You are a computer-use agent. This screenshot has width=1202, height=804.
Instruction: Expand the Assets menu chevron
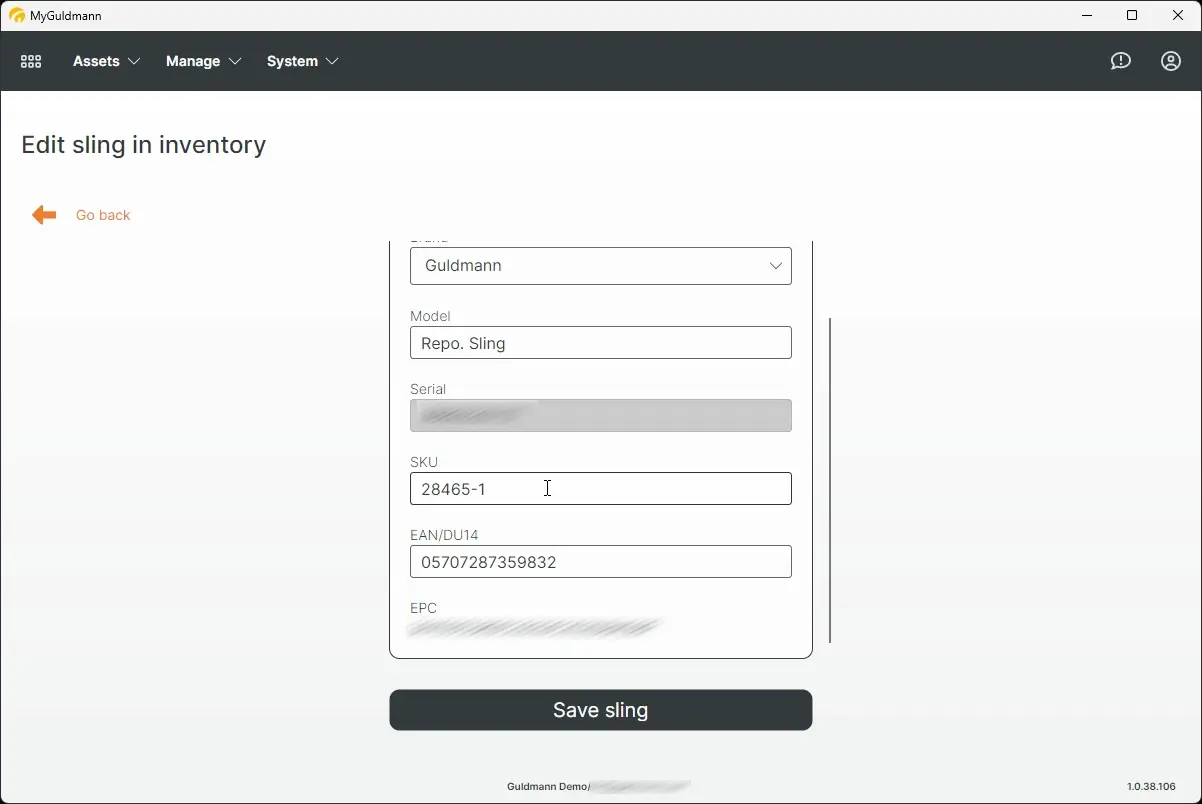tap(133, 61)
